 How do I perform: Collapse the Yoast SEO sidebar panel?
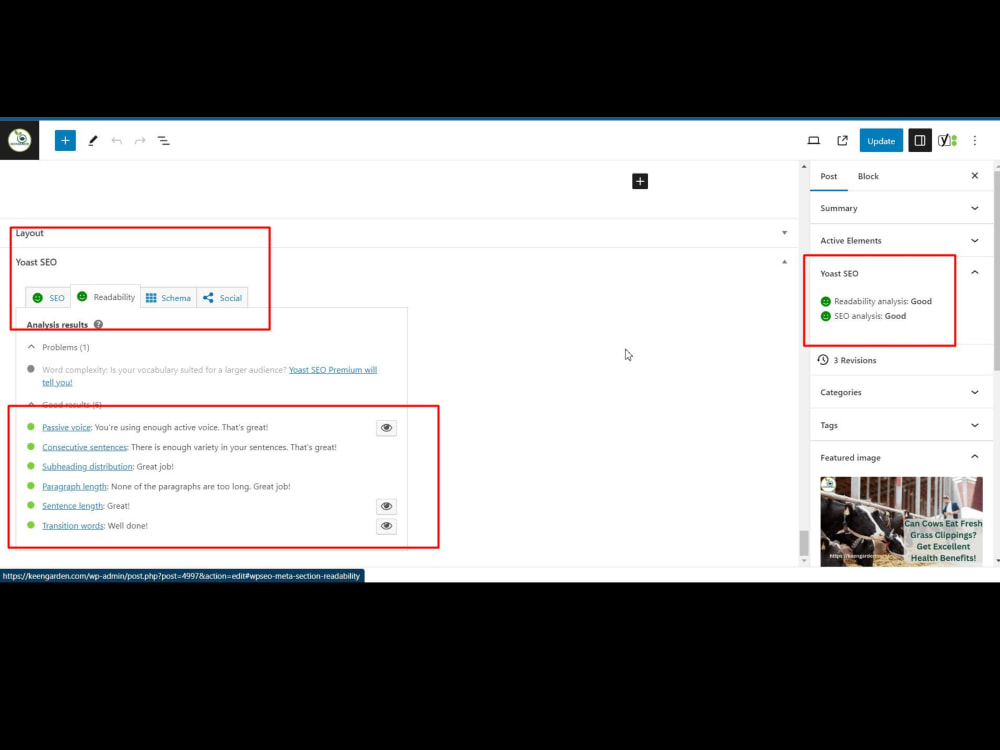(x=974, y=273)
